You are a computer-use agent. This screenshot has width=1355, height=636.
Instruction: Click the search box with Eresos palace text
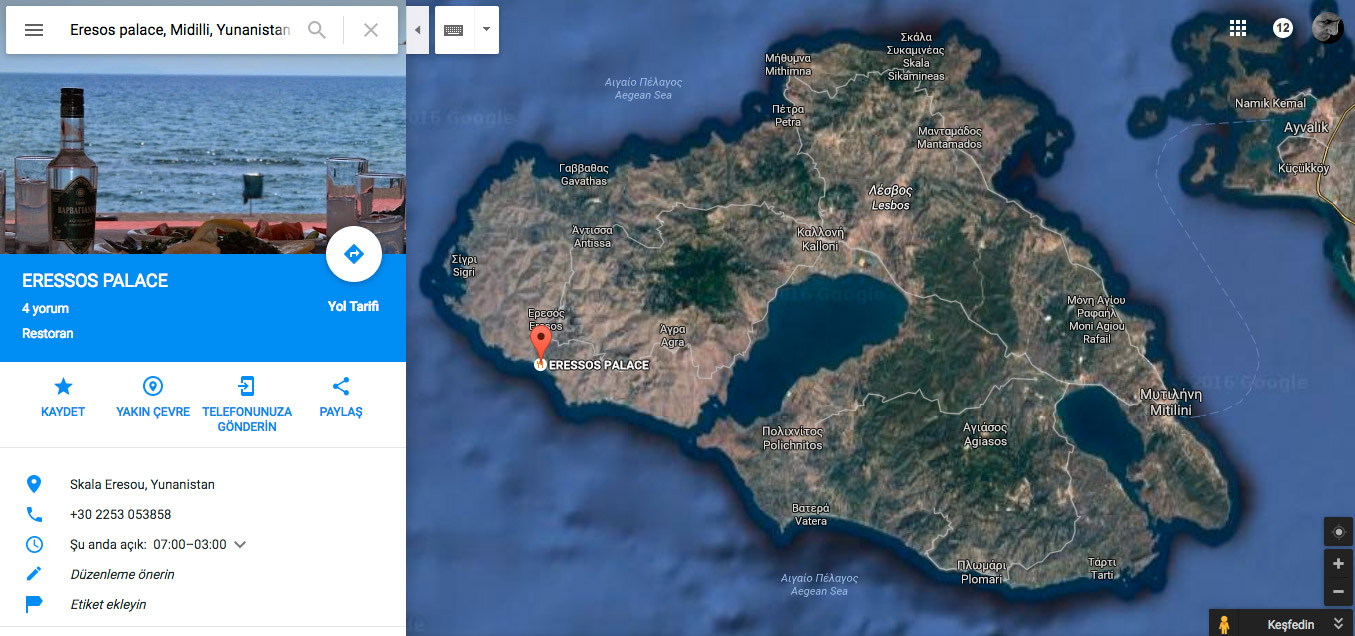pyautogui.click(x=180, y=30)
